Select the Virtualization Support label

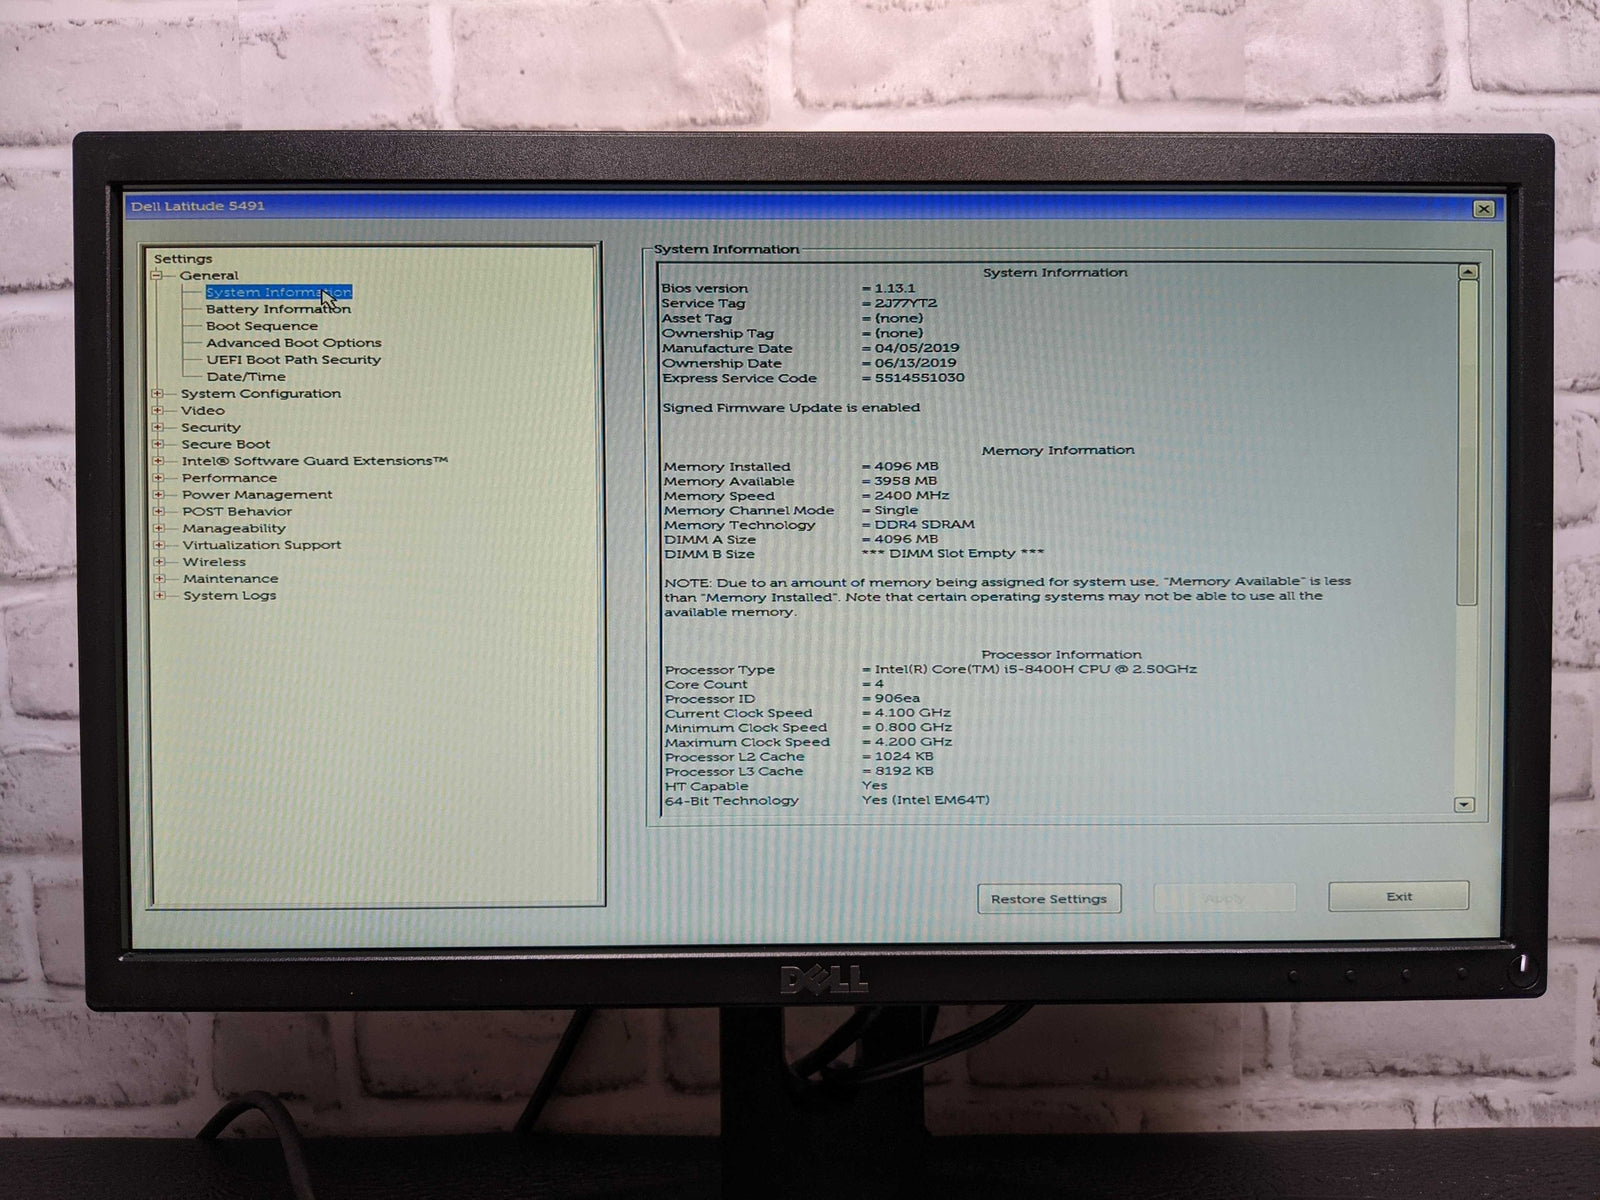pyautogui.click(x=262, y=545)
